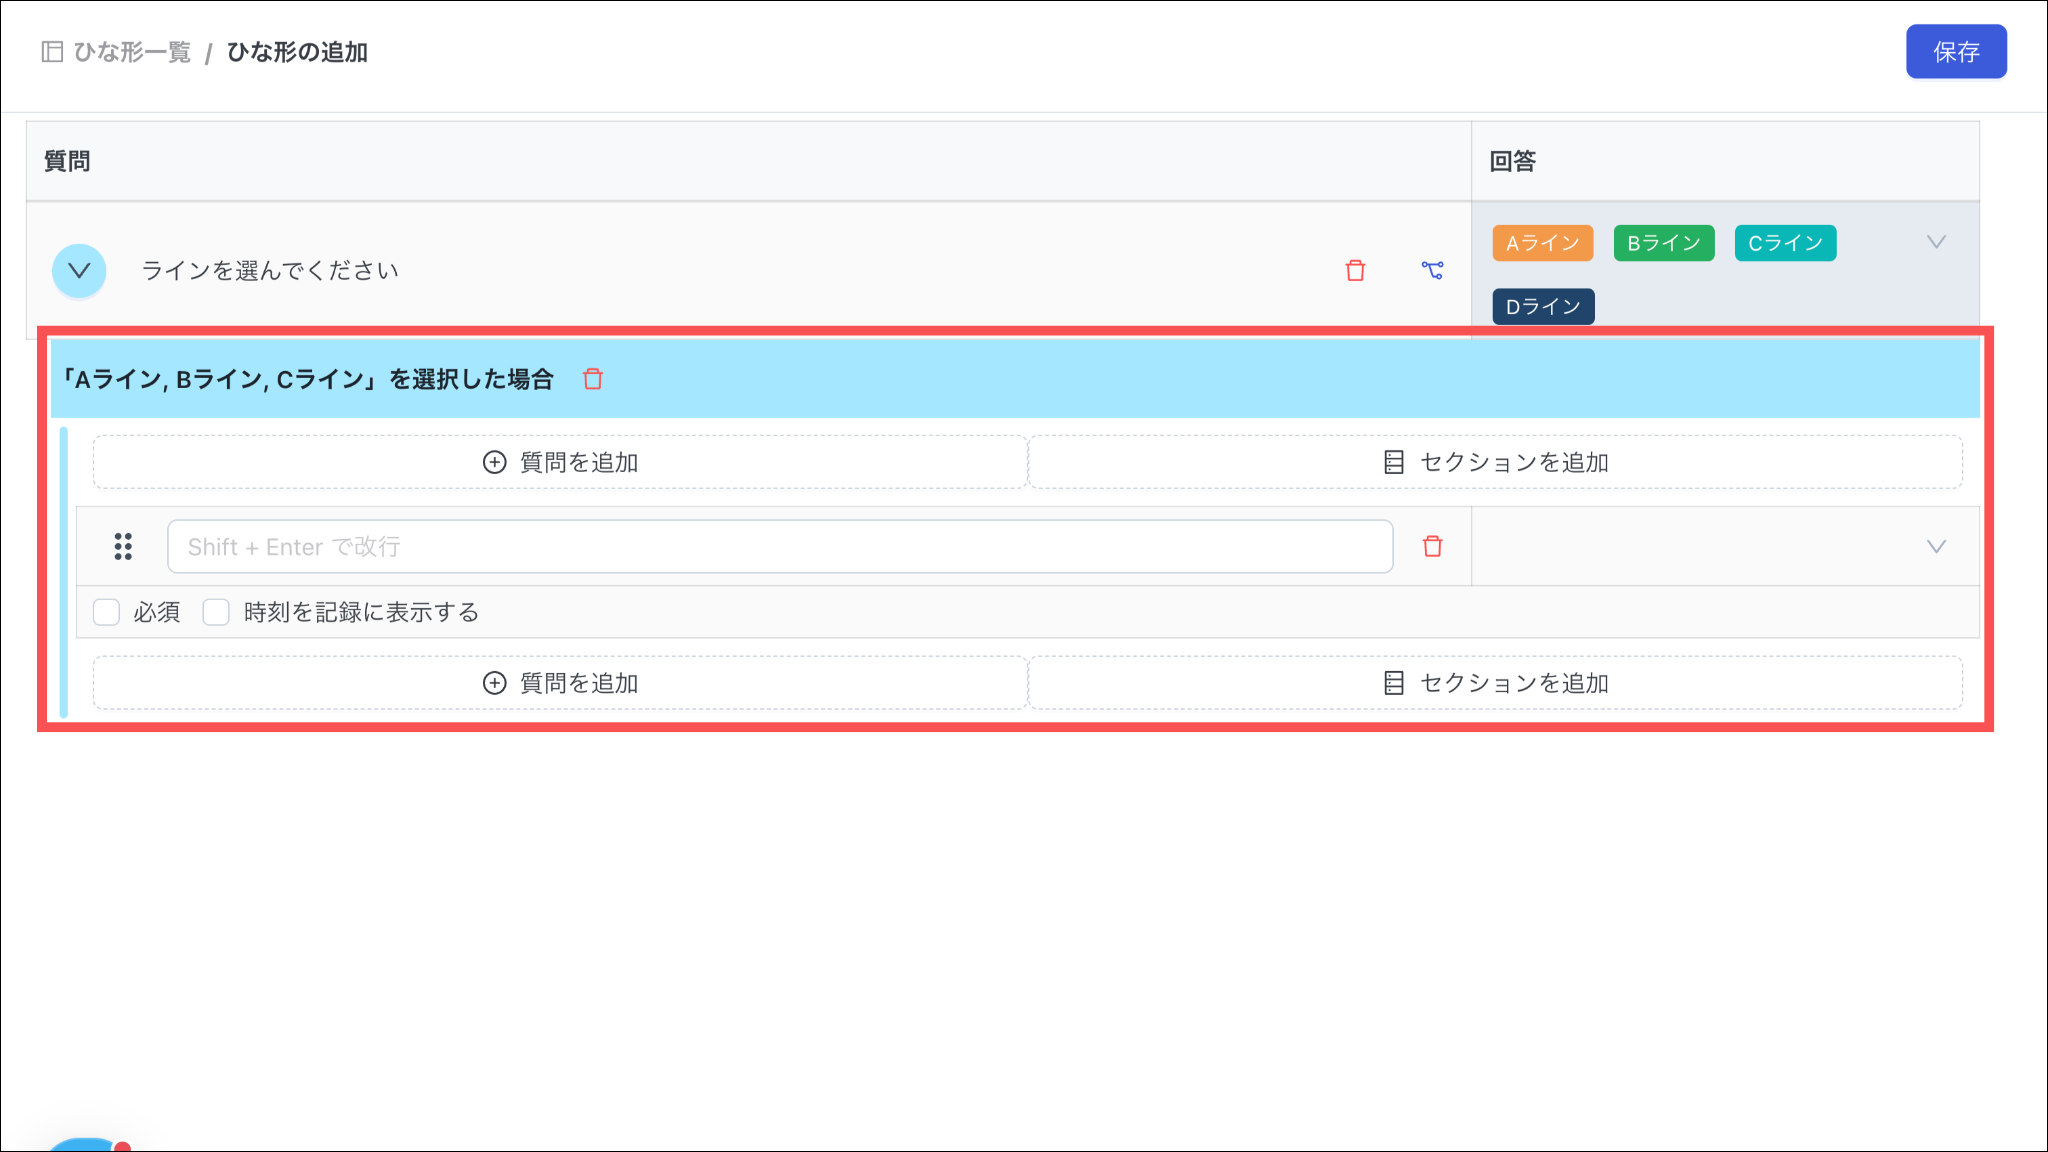Click the dark blue Dライン tag
This screenshot has width=2048, height=1152.
point(1542,306)
